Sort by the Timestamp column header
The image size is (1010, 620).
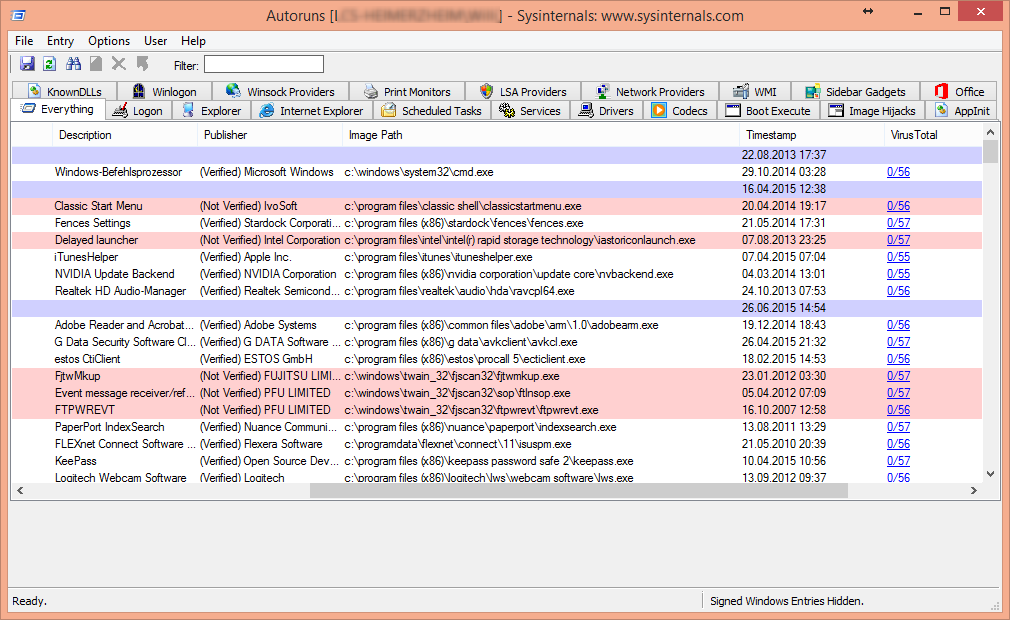coord(812,135)
